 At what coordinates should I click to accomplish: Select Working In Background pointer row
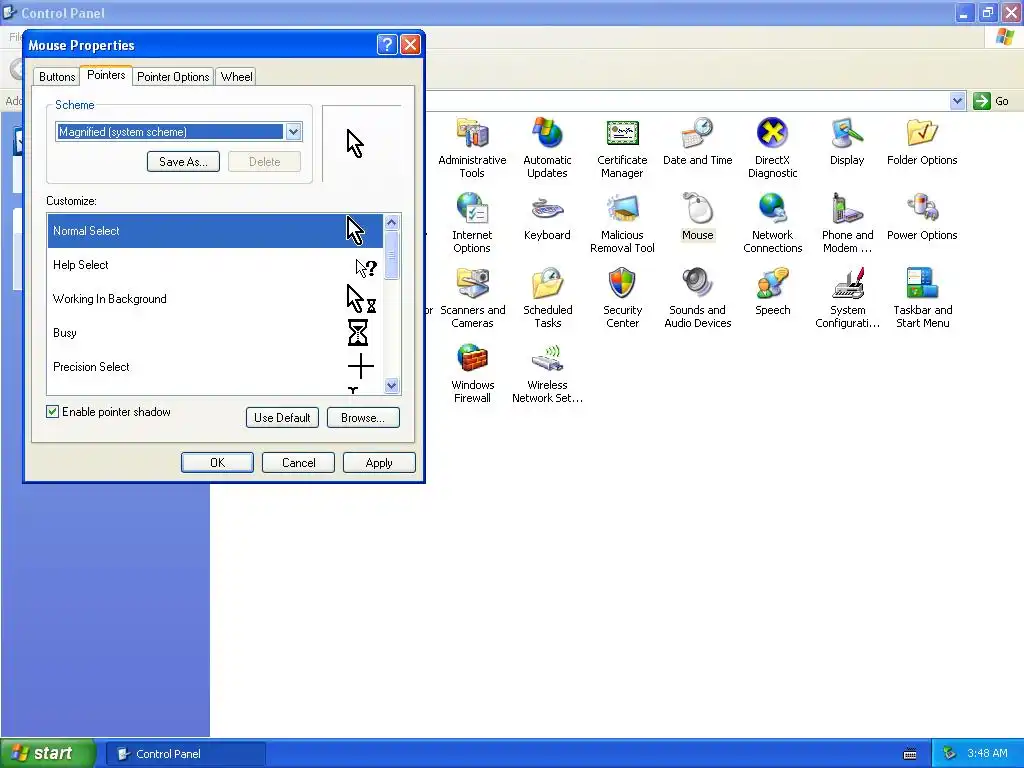click(215, 298)
